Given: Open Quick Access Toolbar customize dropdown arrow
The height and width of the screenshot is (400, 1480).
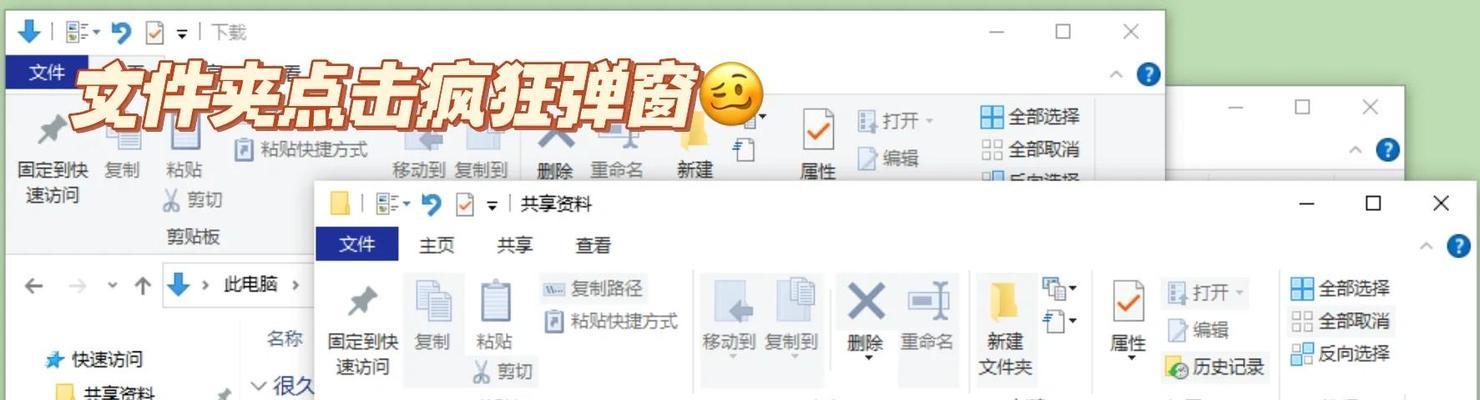Looking at the screenshot, I should [492, 205].
